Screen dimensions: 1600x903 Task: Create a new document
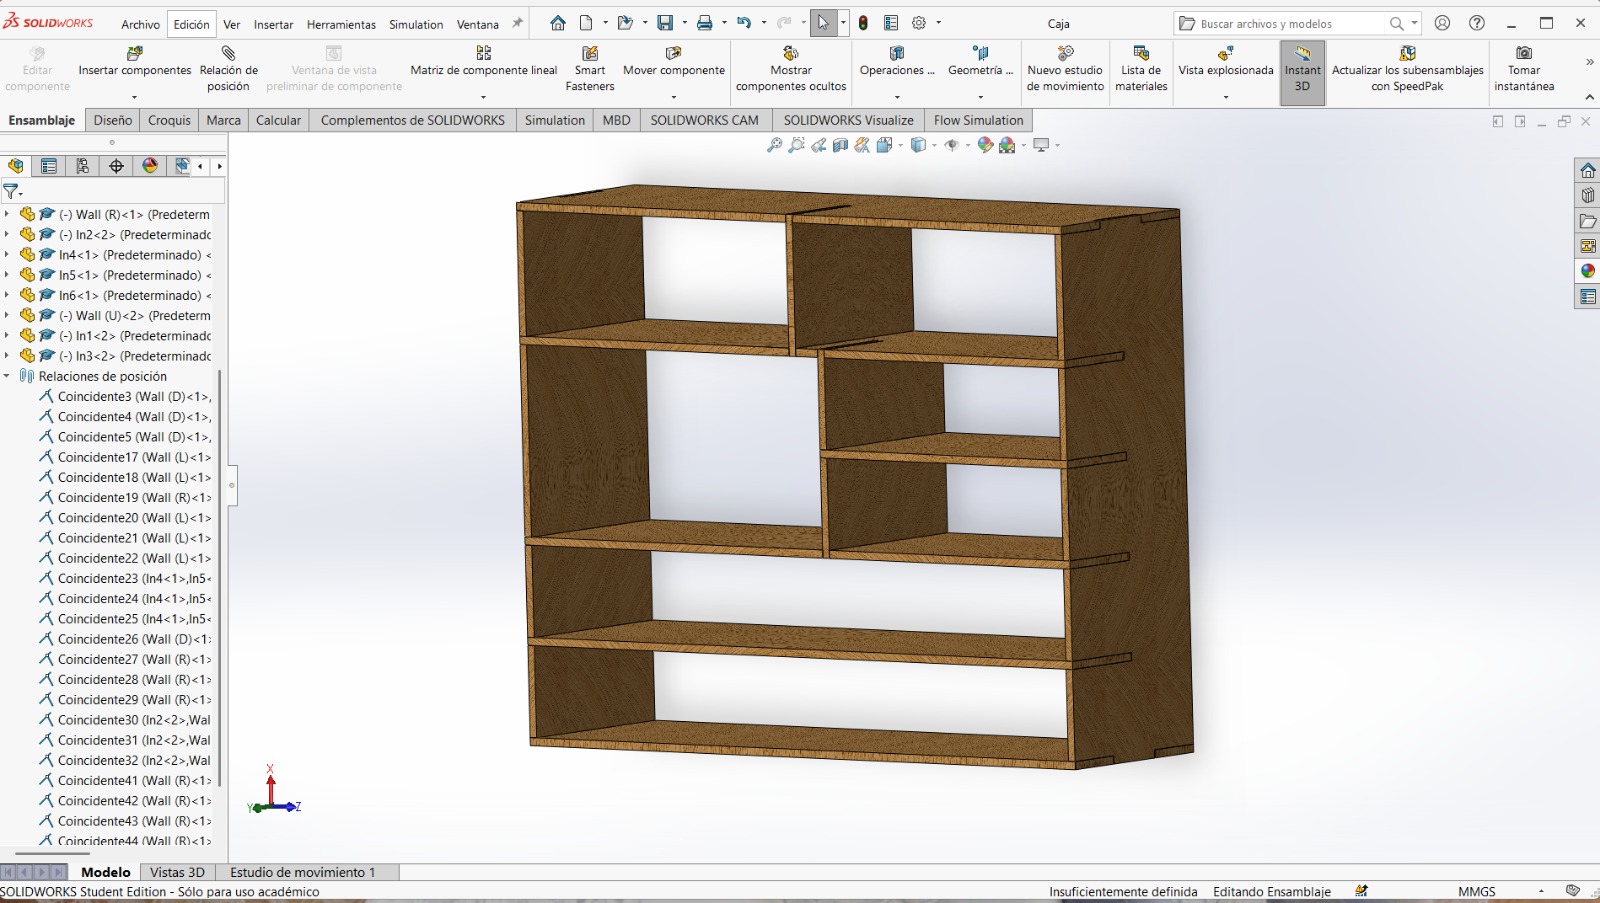point(586,23)
